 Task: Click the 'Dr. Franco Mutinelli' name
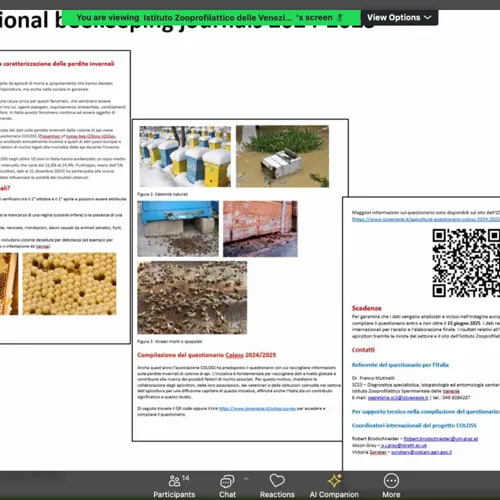[x=373, y=378]
